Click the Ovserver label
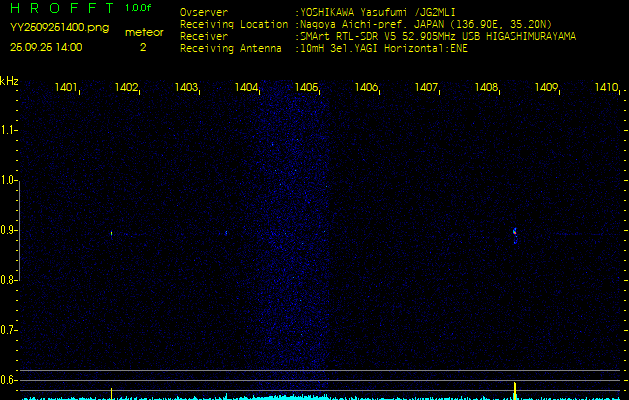 coord(204,12)
